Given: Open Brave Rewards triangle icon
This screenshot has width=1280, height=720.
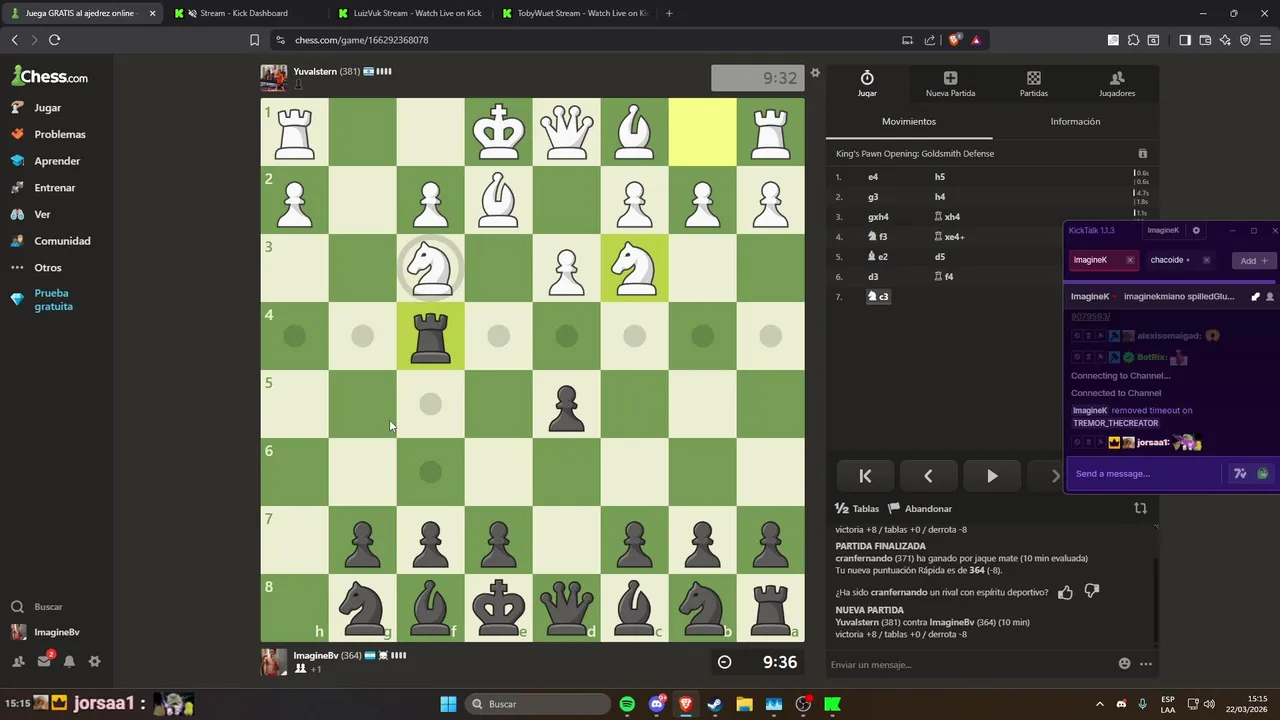Looking at the screenshot, I should [976, 40].
